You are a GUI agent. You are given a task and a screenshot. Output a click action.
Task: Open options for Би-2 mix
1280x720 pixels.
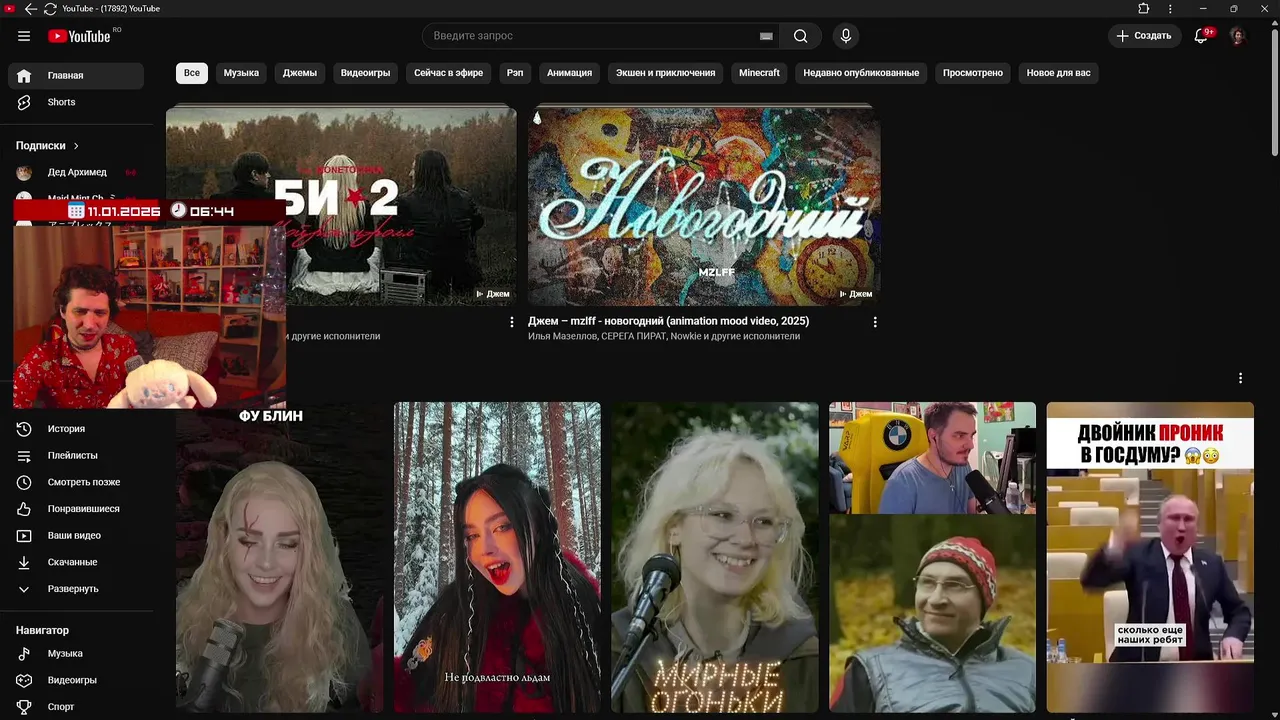coord(512,322)
